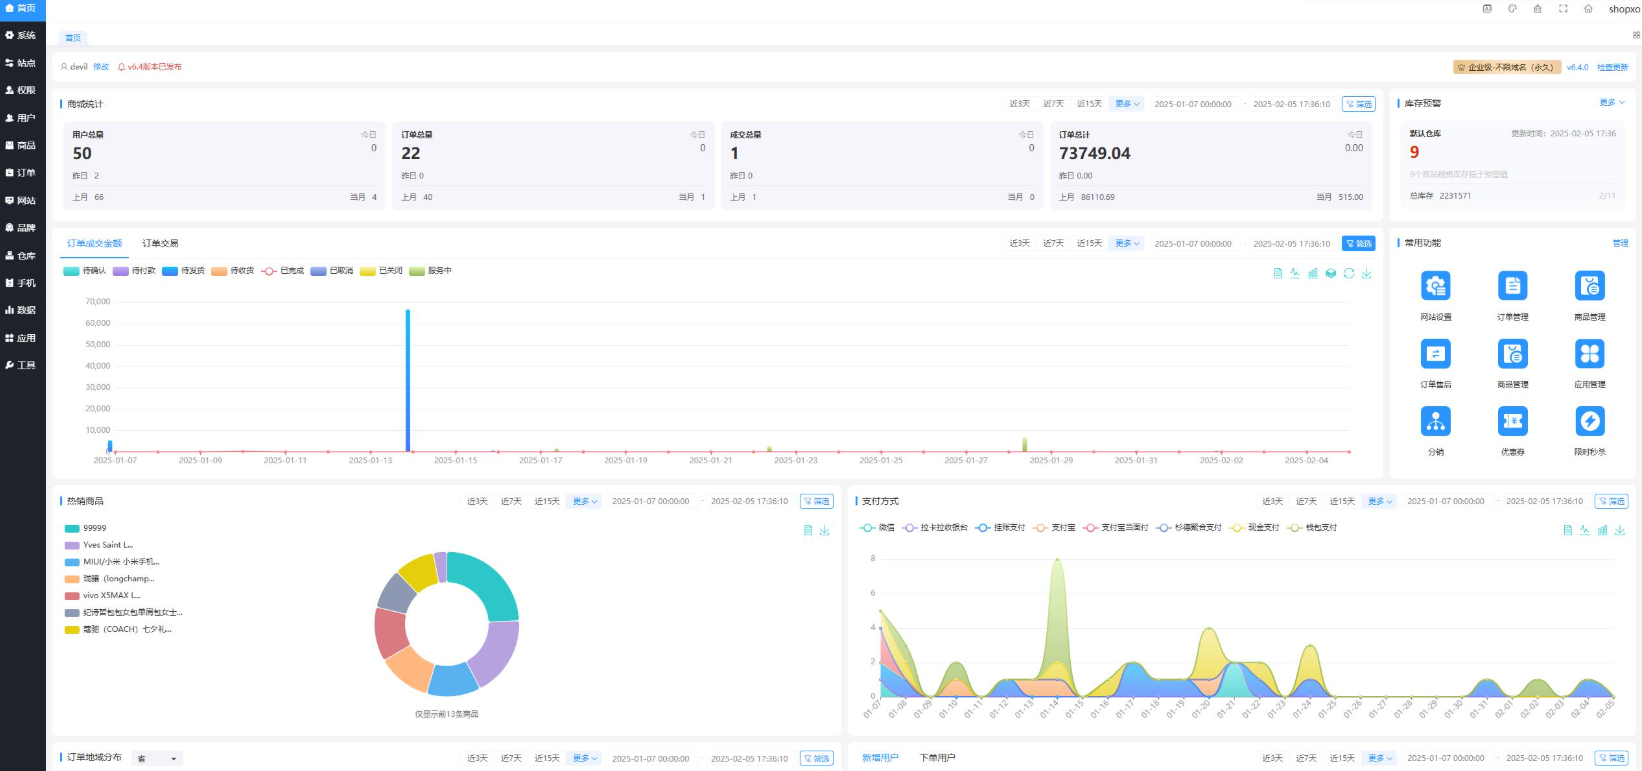Expand 更多 dropdown in order amount chart filter
Image resolution: width=1642 pixels, height=771 pixels.
[1127, 243]
